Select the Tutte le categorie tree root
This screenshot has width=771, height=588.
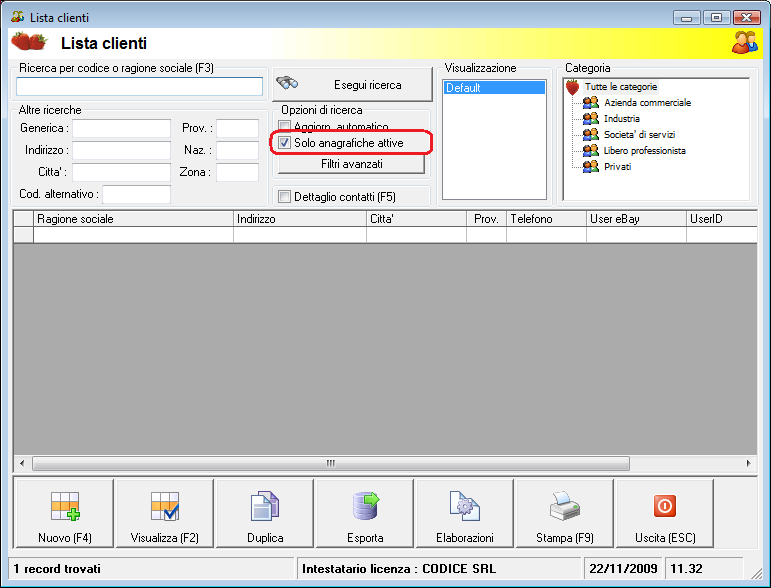point(621,87)
